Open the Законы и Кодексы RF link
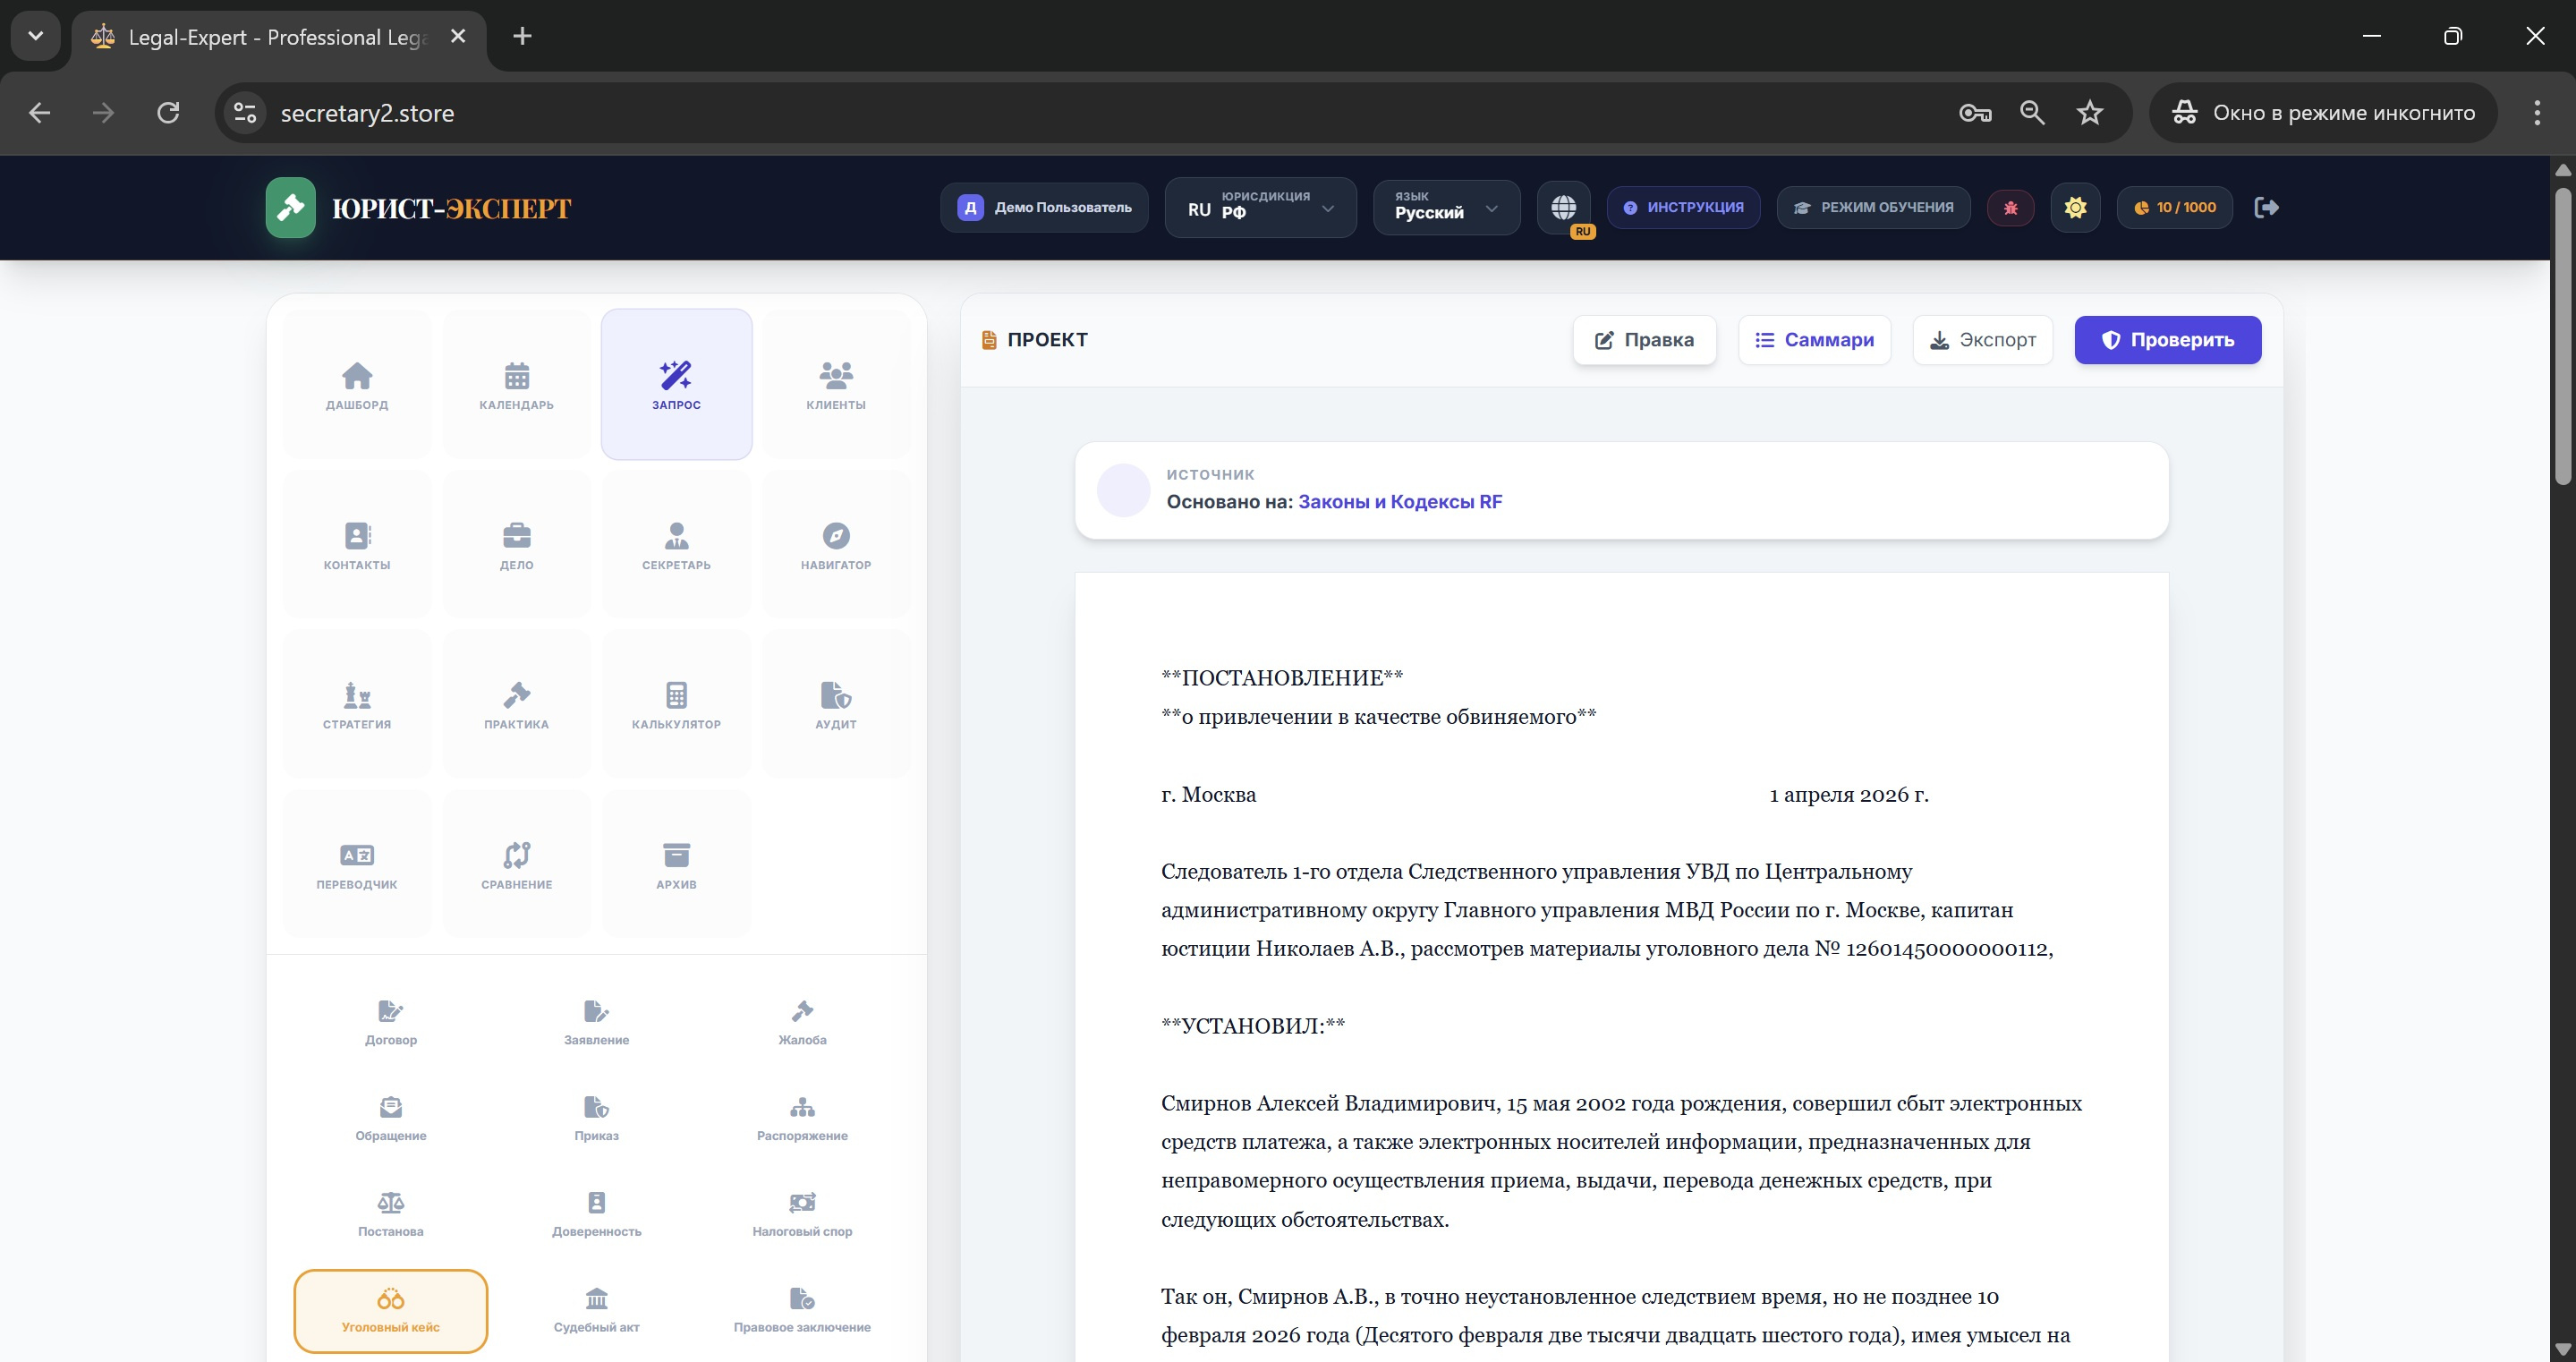 click(1399, 502)
